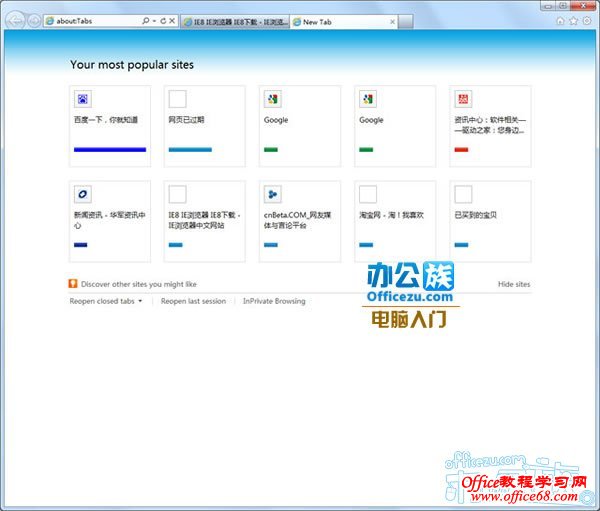600x511 pixels.
Task: Click the cnBeta.COM tile favicon
Action: [273, 194]
